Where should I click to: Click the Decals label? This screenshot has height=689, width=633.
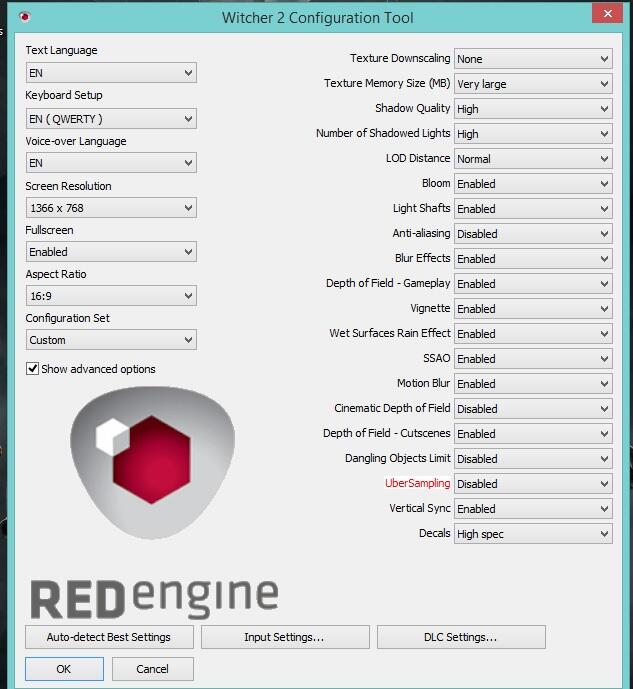click(435, 533)
